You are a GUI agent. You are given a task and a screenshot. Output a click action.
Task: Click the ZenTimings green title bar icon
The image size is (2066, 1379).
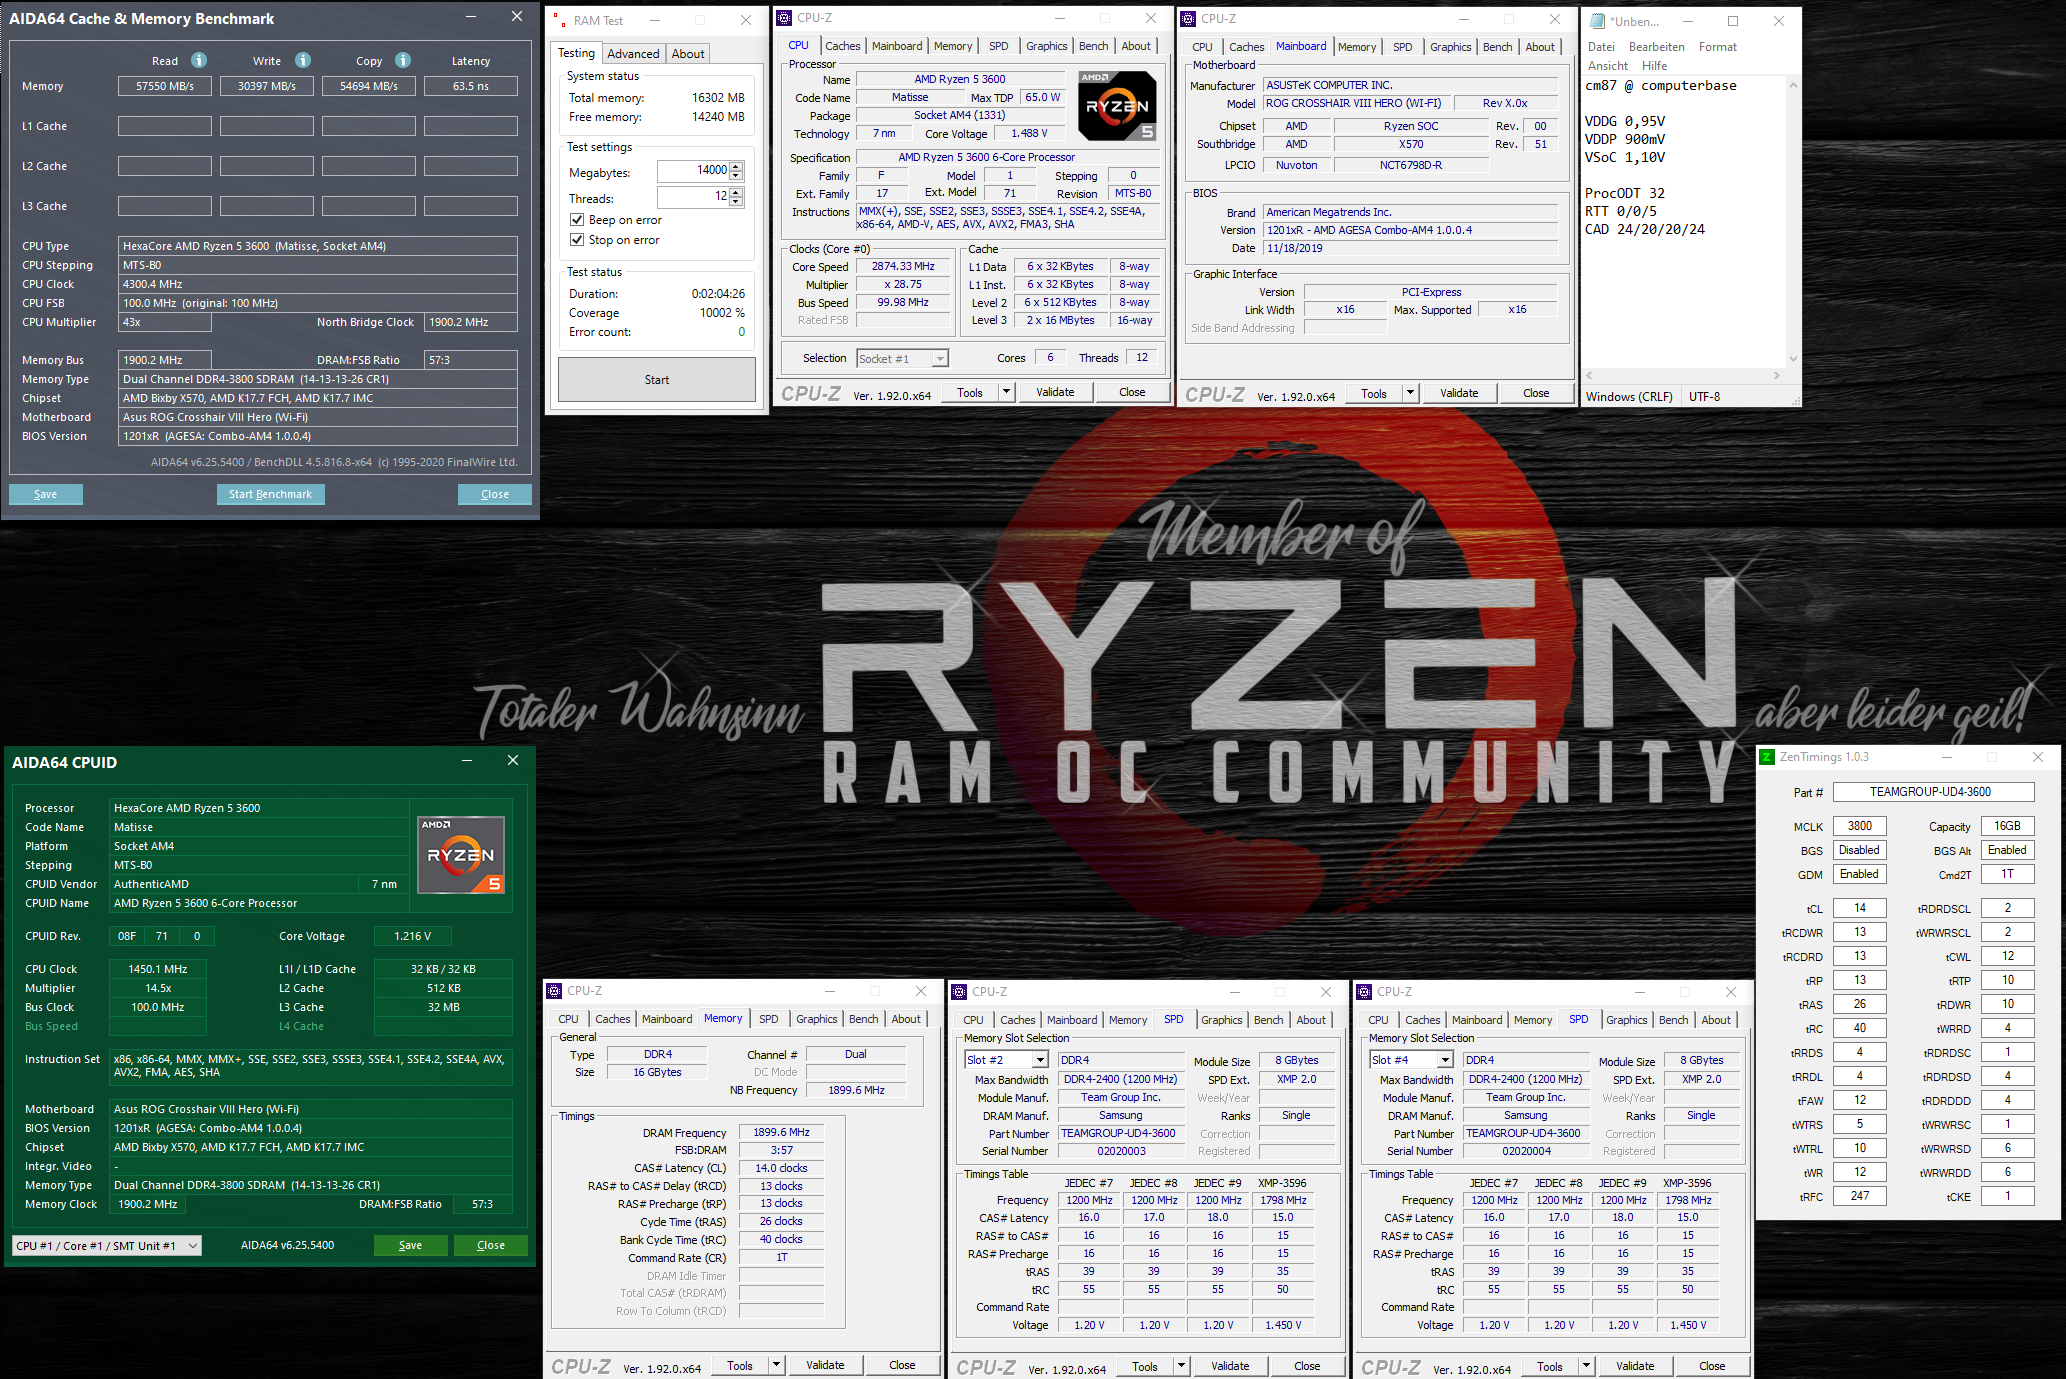[x=1767, y=757]
